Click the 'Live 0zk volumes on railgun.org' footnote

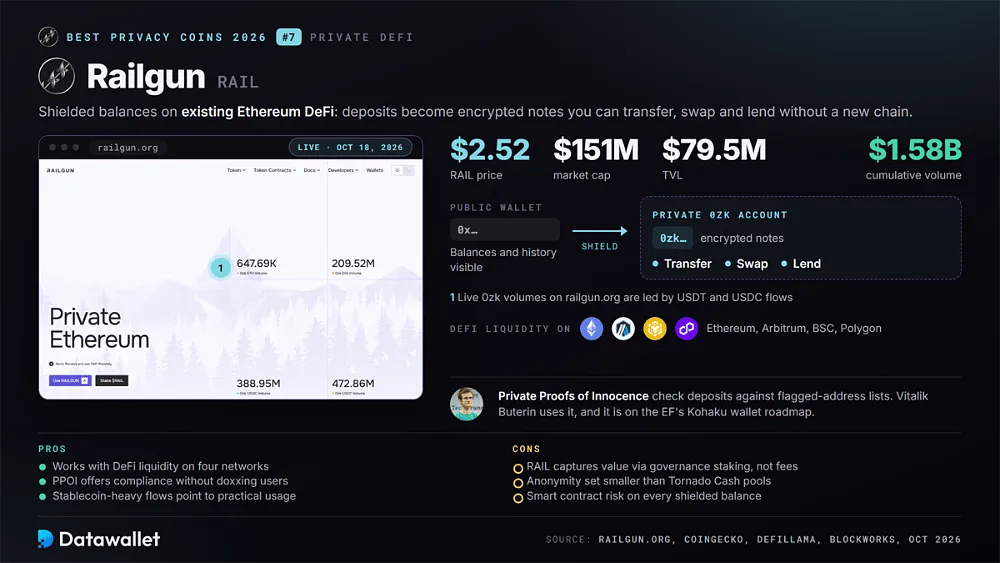pos(621,297)
